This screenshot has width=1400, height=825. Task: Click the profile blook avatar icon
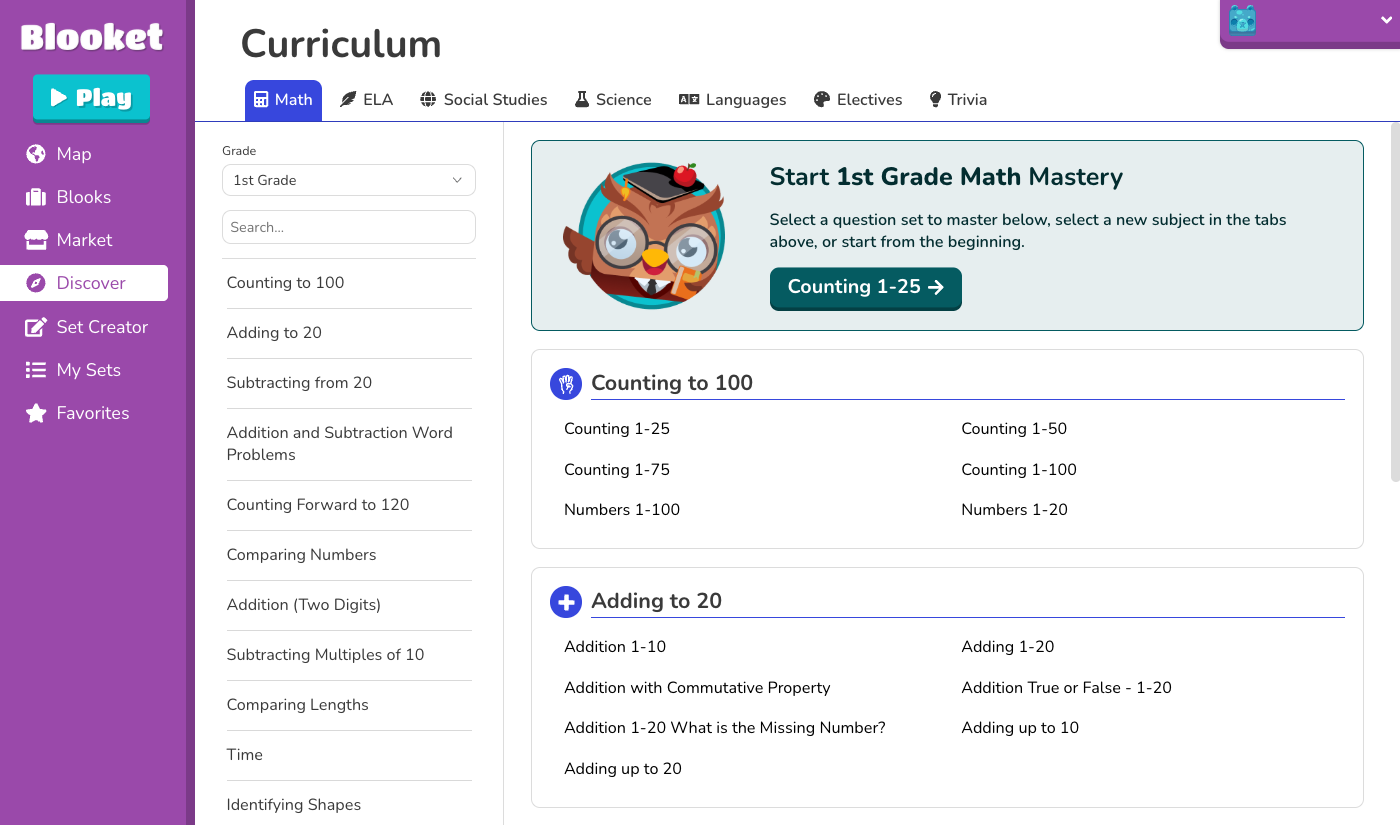tap(1242, 19)
